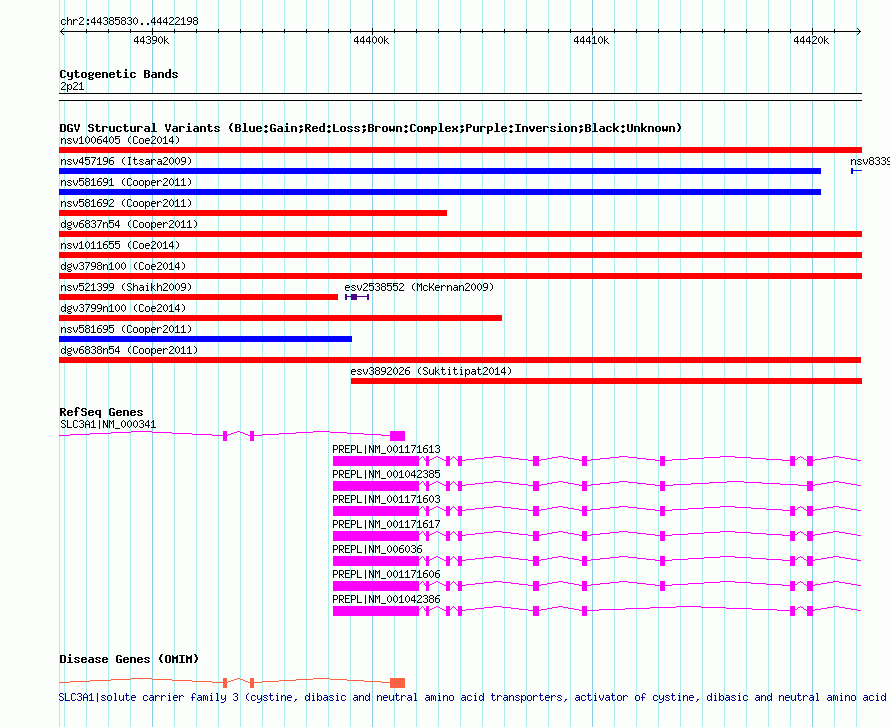
Task: Click the magenta SLC3A1 gene model in RefSeq
Action: (232, 435)
